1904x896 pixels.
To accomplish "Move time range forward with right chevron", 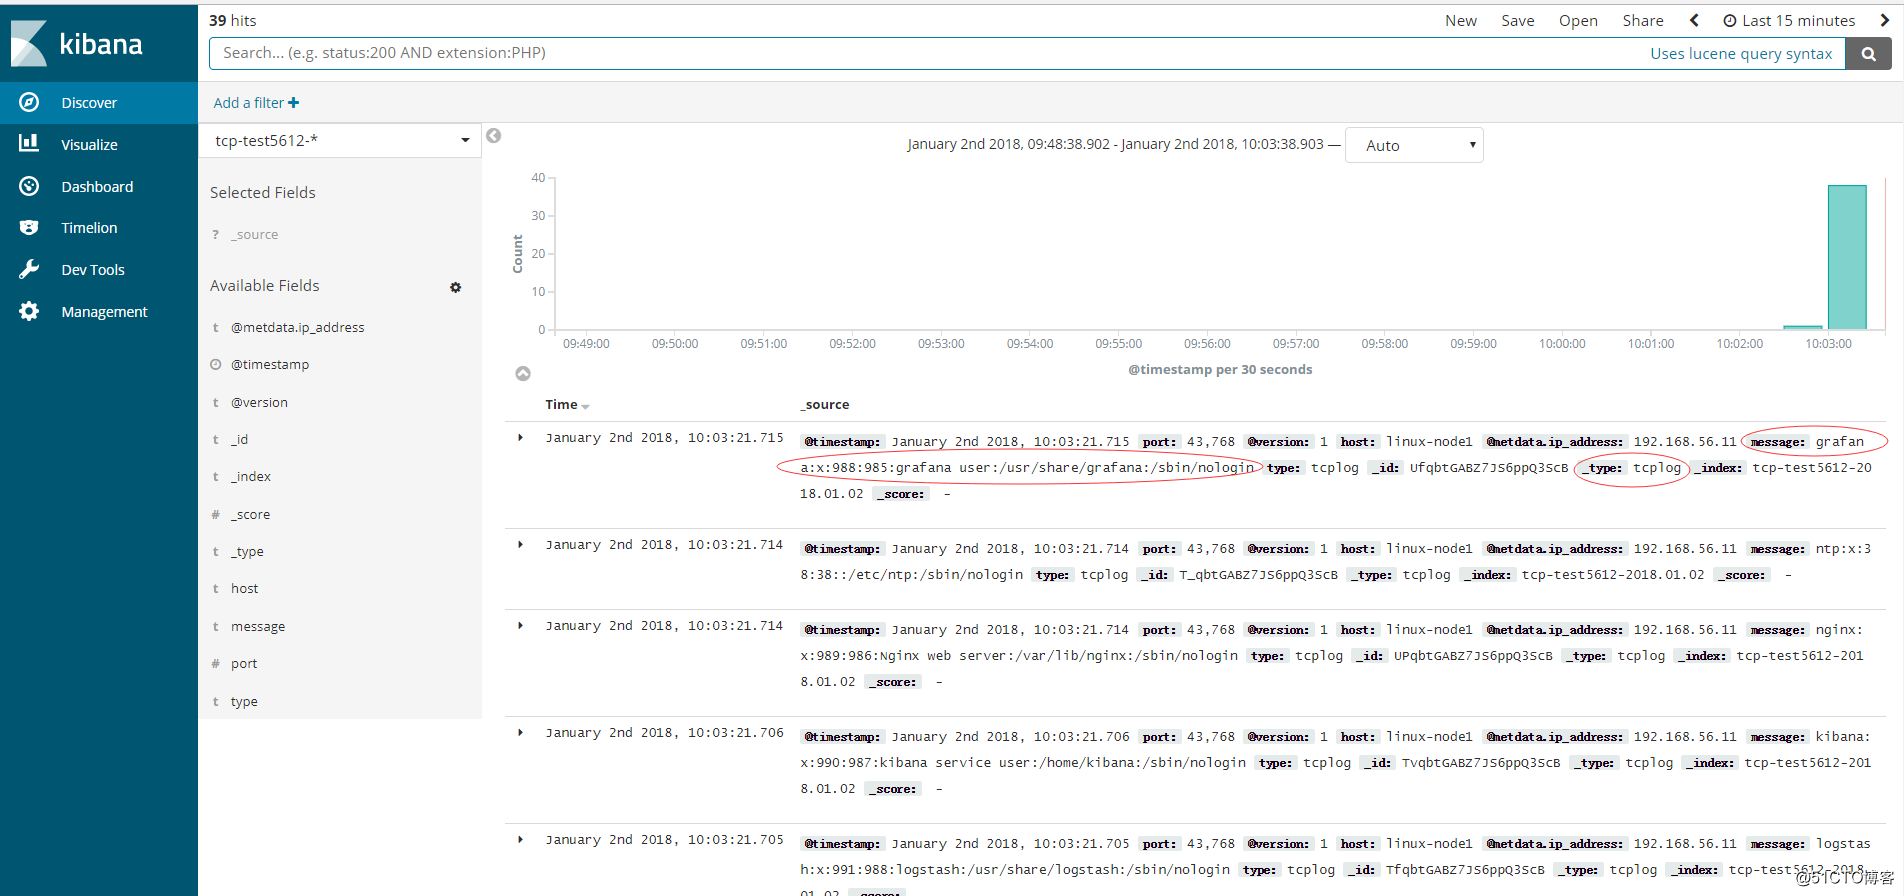I will (x=1885, y=20).
